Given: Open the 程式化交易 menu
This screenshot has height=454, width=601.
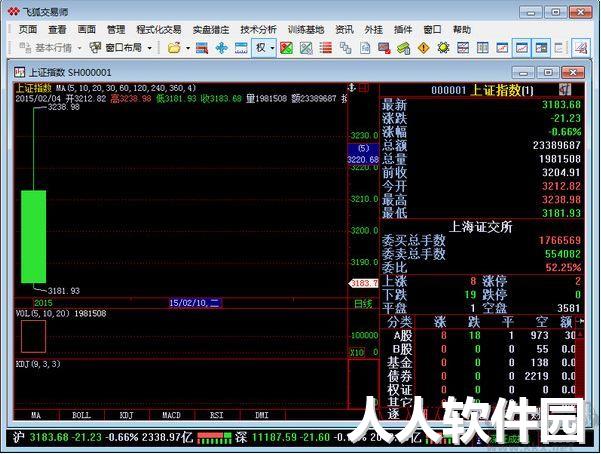Looking at the screenshot, I should 159,30.
